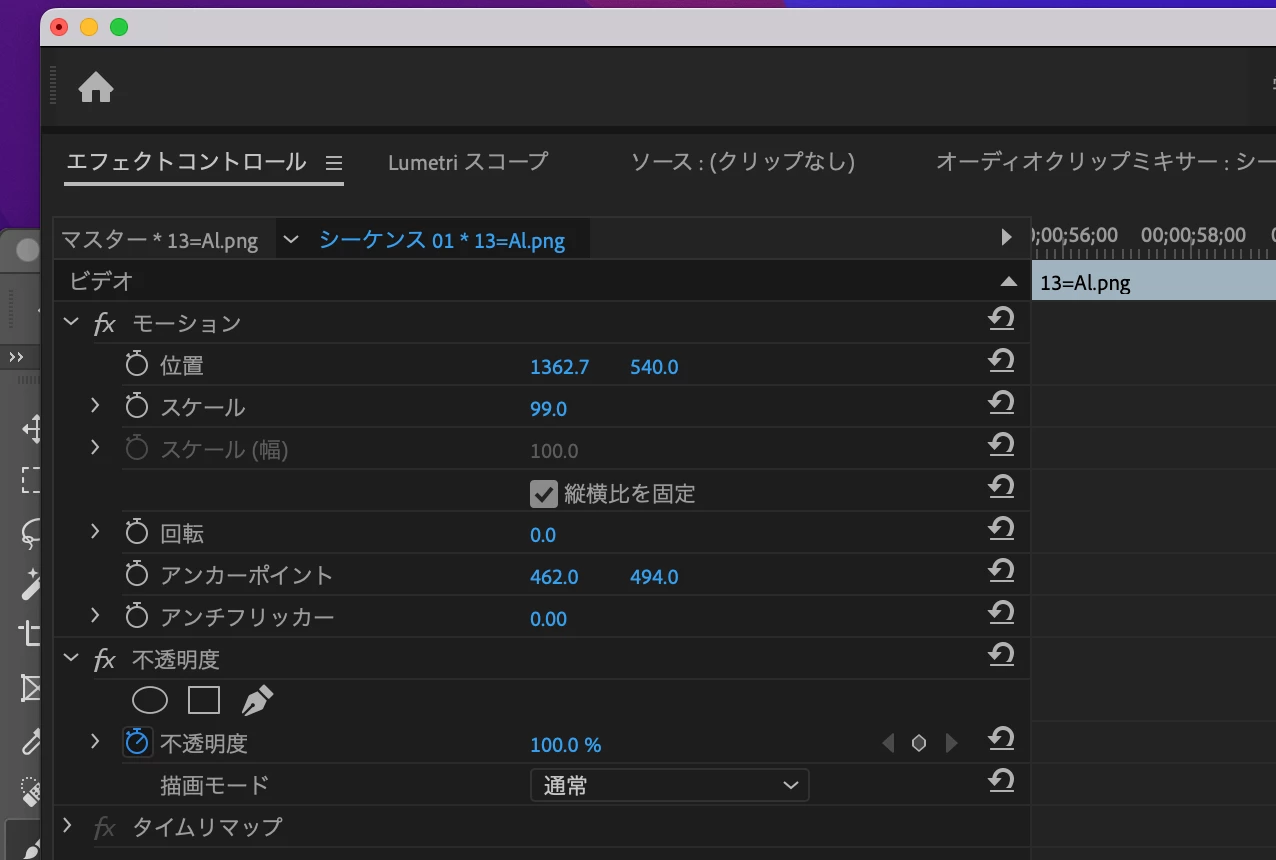1276x860 pixels.
Task: Expand the アンチフリッカー parameter
Action: point(95,615)
